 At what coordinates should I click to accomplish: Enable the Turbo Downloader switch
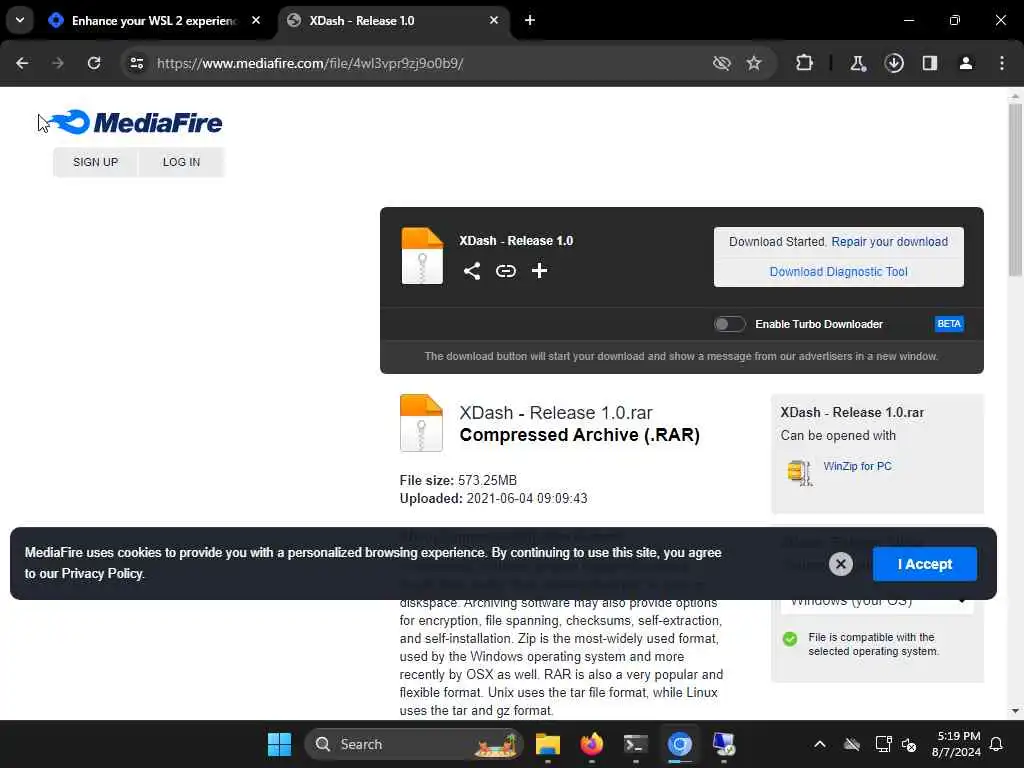pos(729,324)
